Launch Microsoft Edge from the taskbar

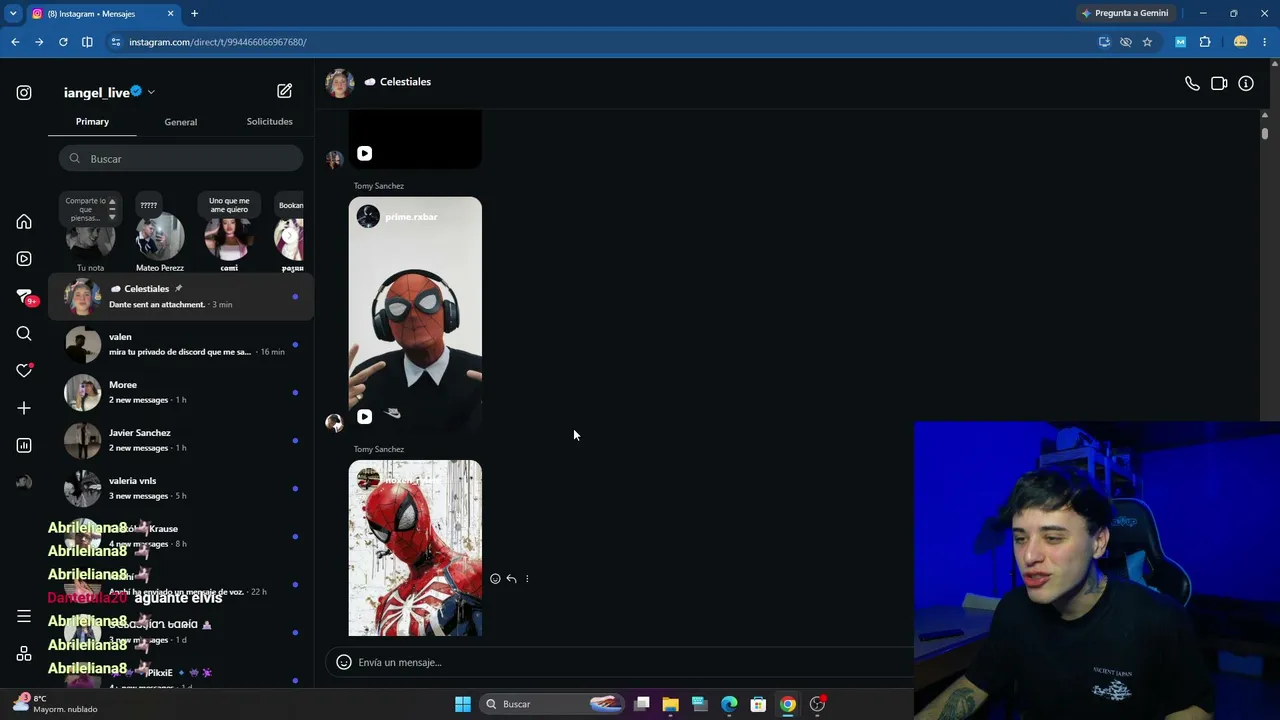click(x=729, y=704)
